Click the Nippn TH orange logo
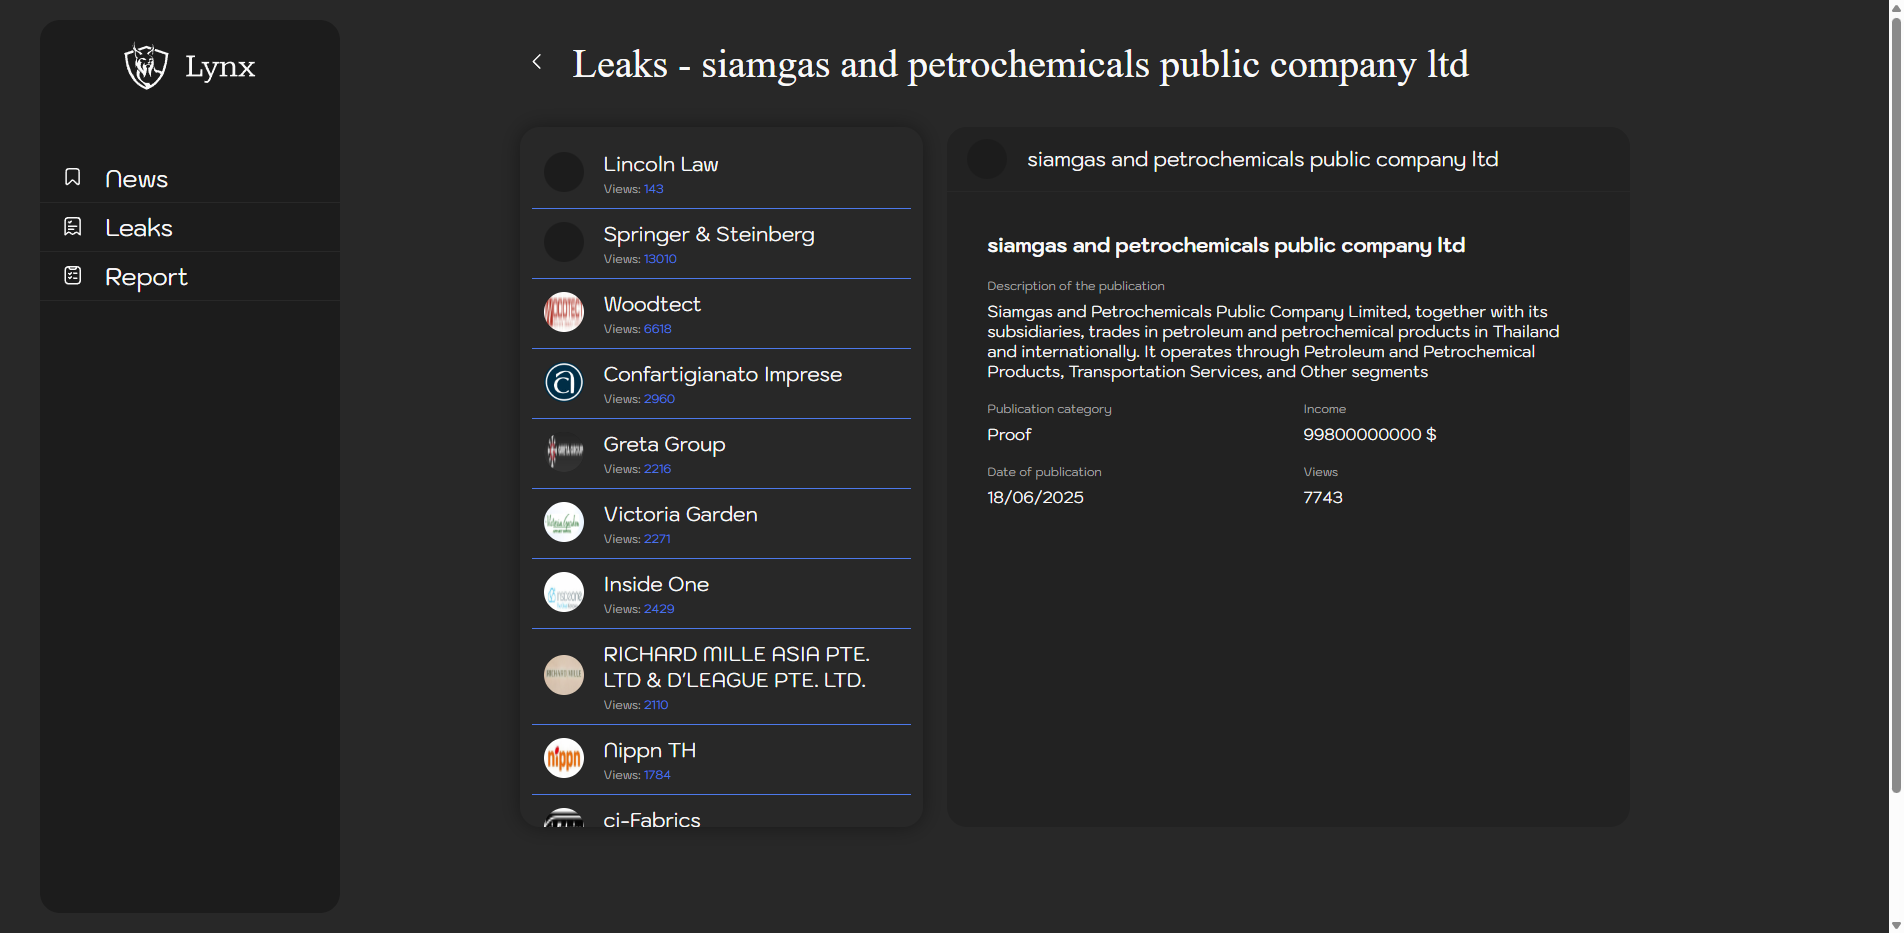 (x=564, y=758)
